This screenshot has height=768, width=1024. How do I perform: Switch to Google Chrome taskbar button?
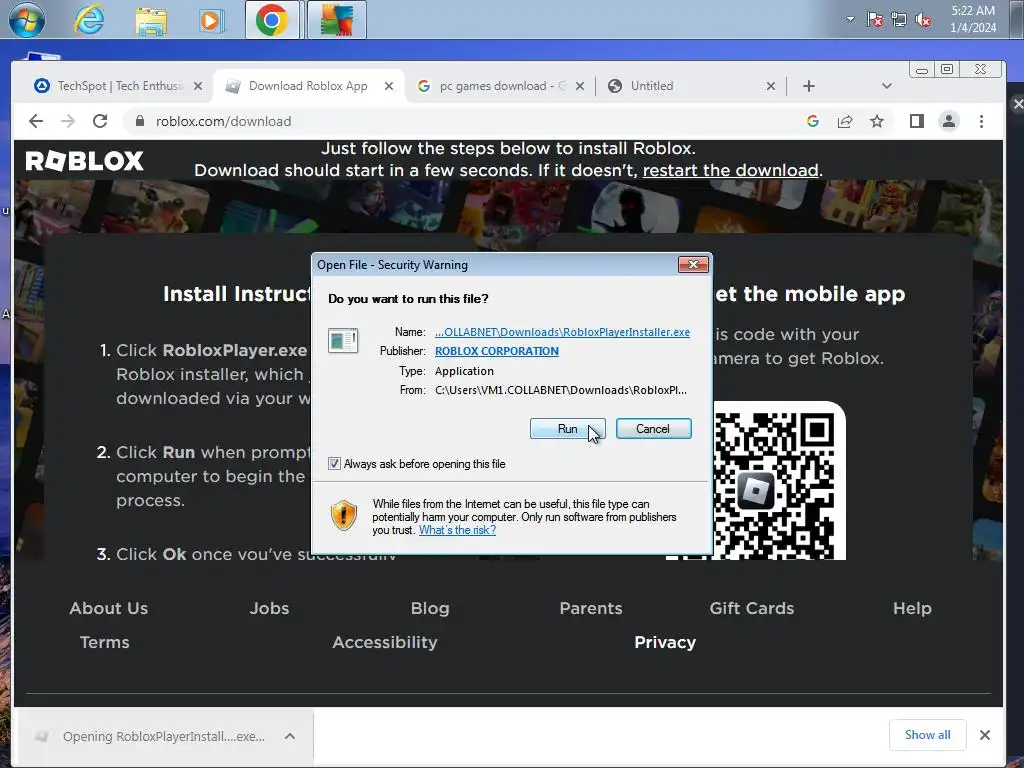(272, 20)
